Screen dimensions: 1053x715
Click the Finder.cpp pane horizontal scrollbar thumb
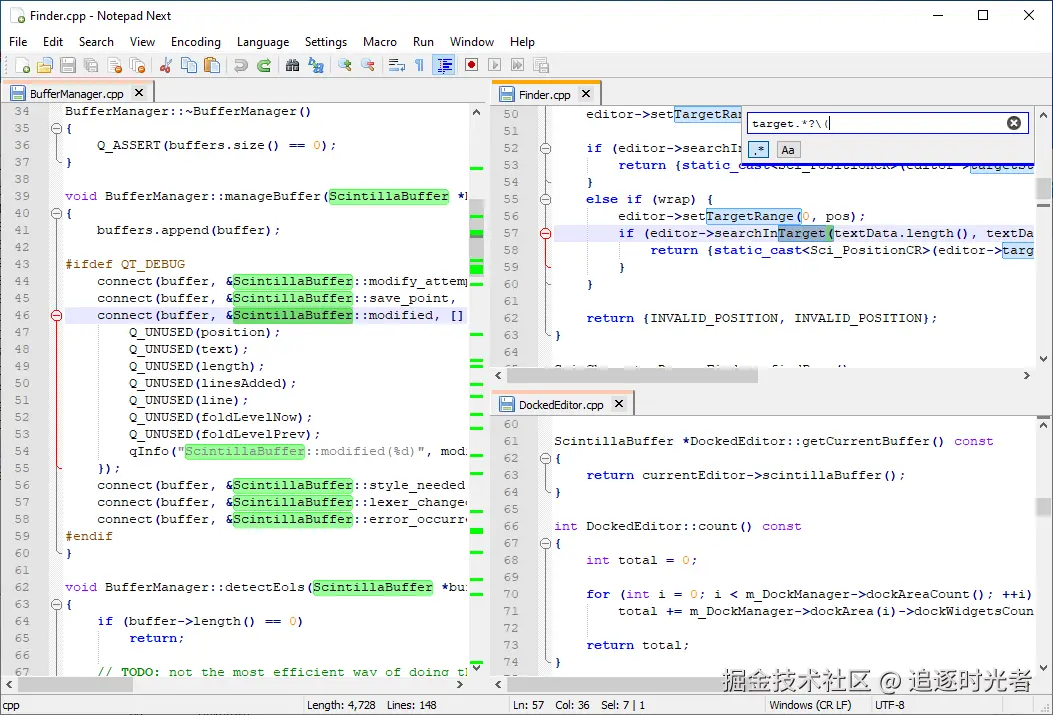[x=632, y=376]
